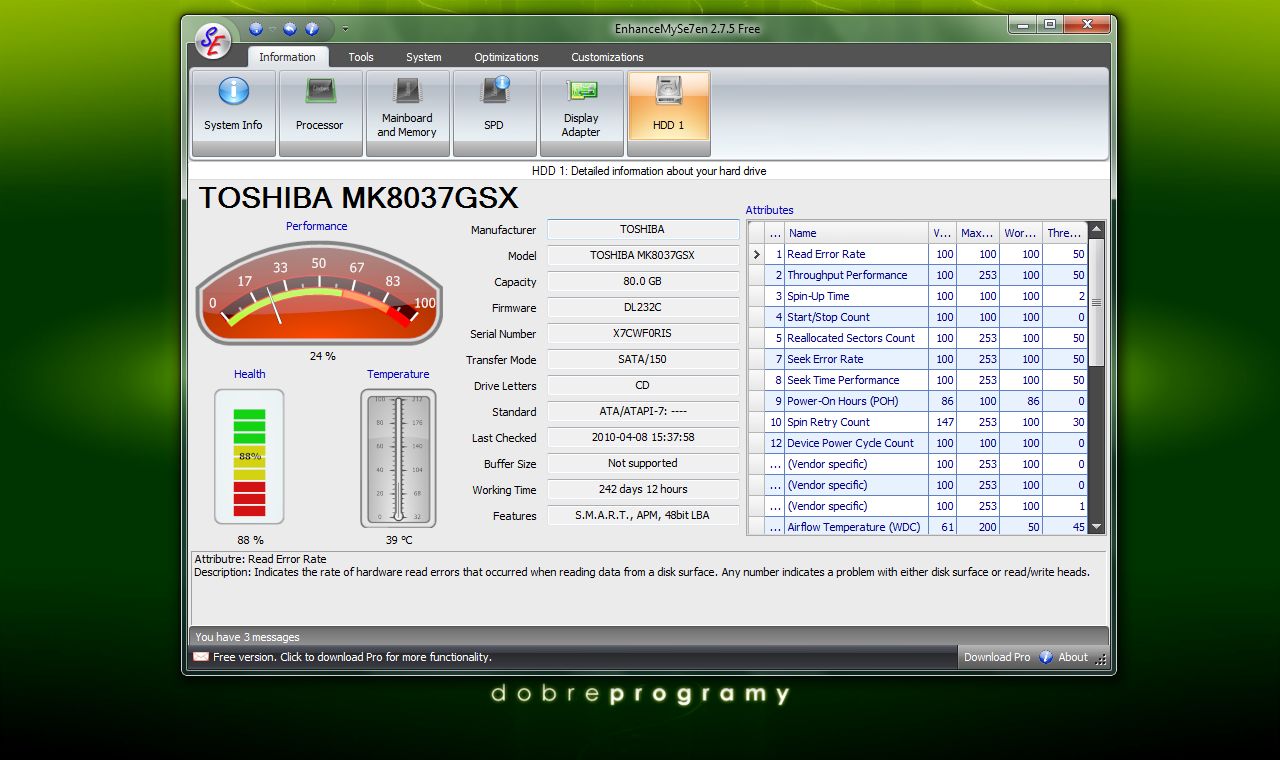Click the Threshold column header
Image resolution: width=1280 pixels, height=760 pixels.
pyautogui.click(x=1064, y=233)
